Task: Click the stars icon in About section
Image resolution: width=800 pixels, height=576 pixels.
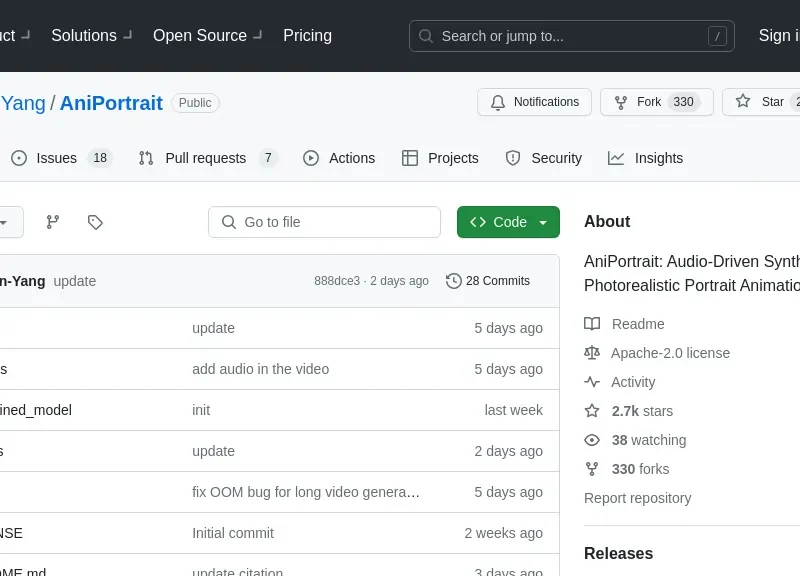Action: pyautogui.click(x=592, y=411)
